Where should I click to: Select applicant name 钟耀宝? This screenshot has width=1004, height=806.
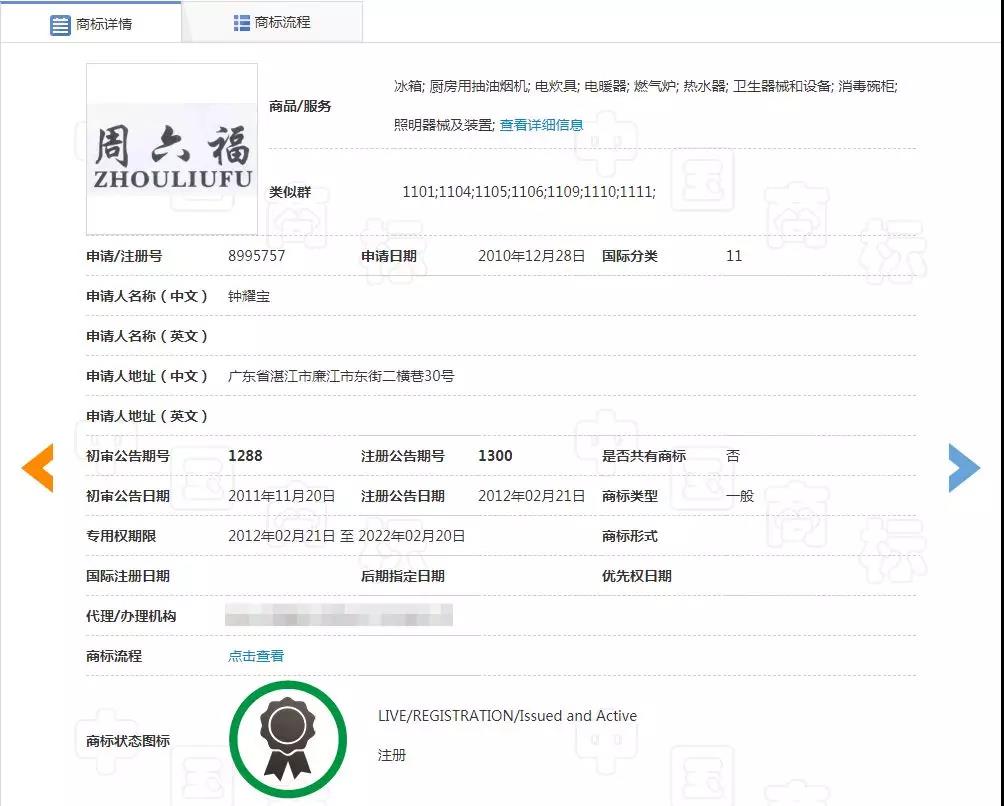(249, 296)
